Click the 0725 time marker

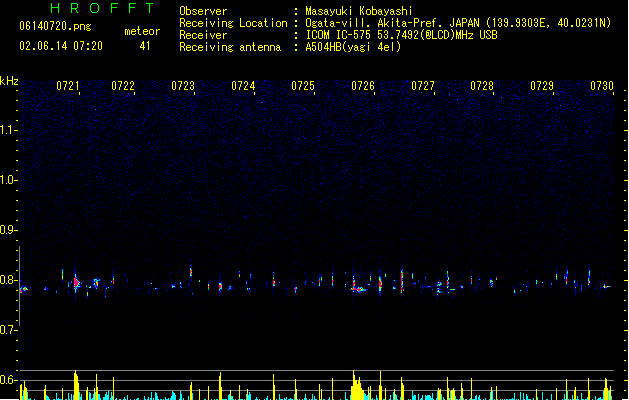303,86
